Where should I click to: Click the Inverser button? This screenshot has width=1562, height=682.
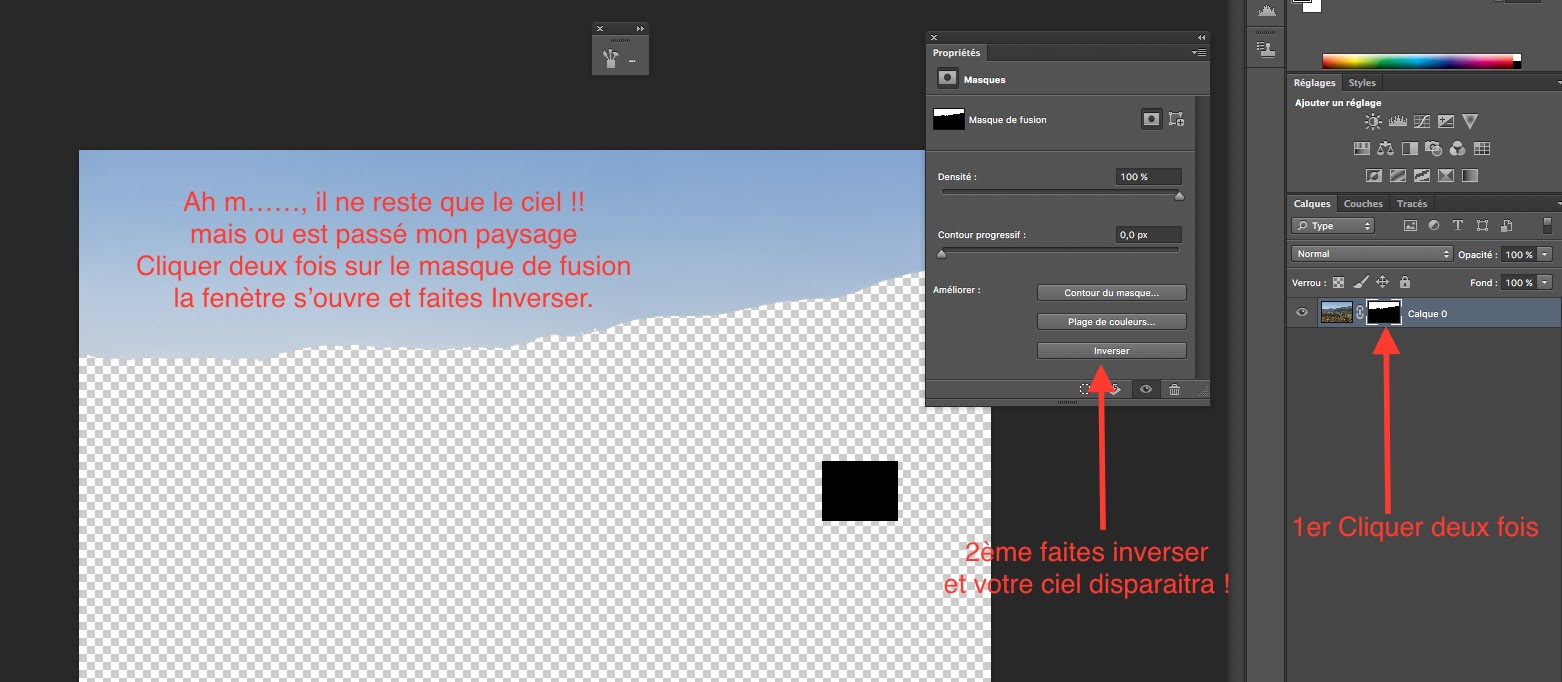(x=1112, y=351)
